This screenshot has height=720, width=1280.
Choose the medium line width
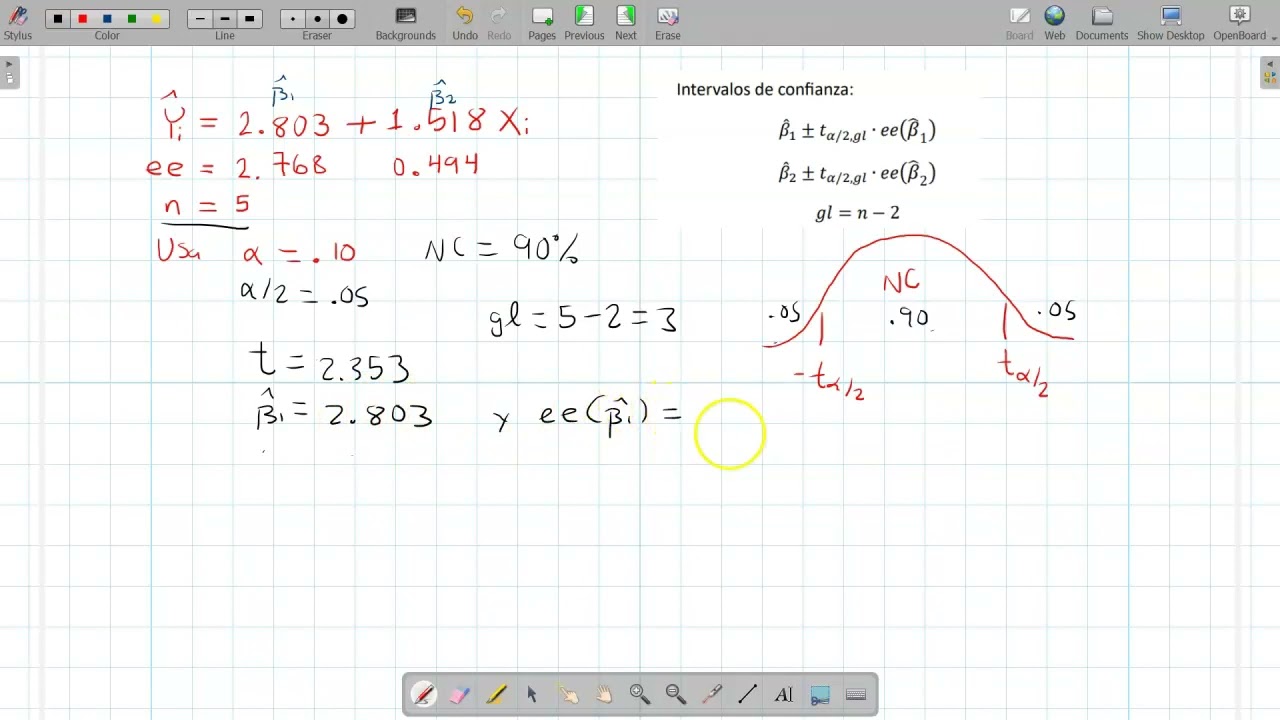[225, 19]
